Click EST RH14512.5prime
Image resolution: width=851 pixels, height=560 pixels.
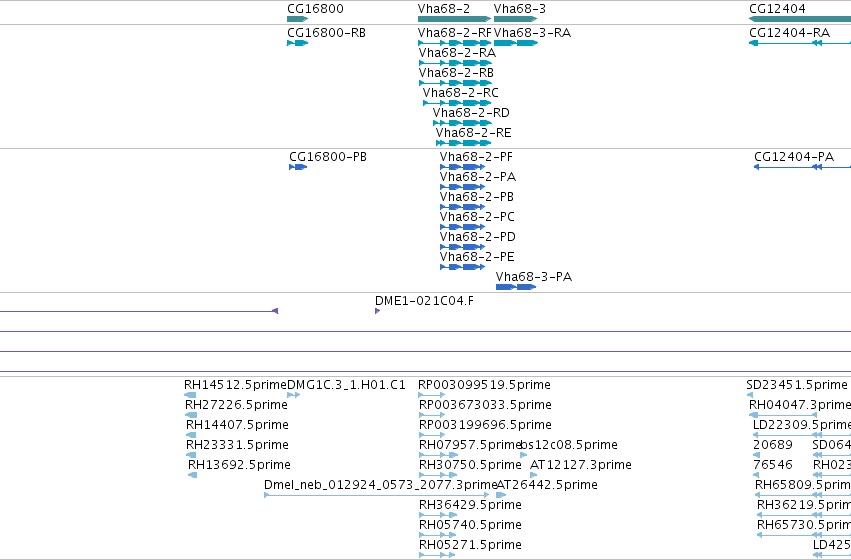point(235,385)
